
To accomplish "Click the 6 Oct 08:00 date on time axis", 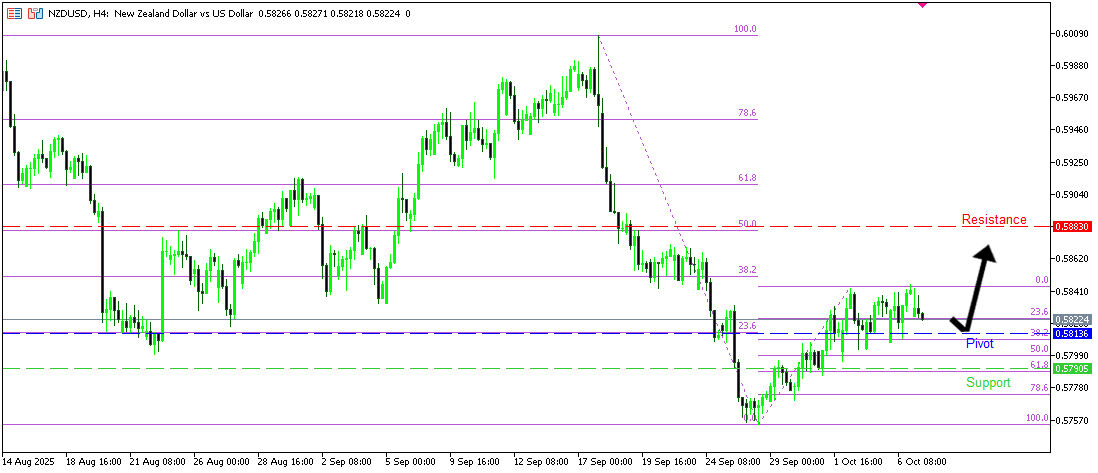I will pos(920,463).
